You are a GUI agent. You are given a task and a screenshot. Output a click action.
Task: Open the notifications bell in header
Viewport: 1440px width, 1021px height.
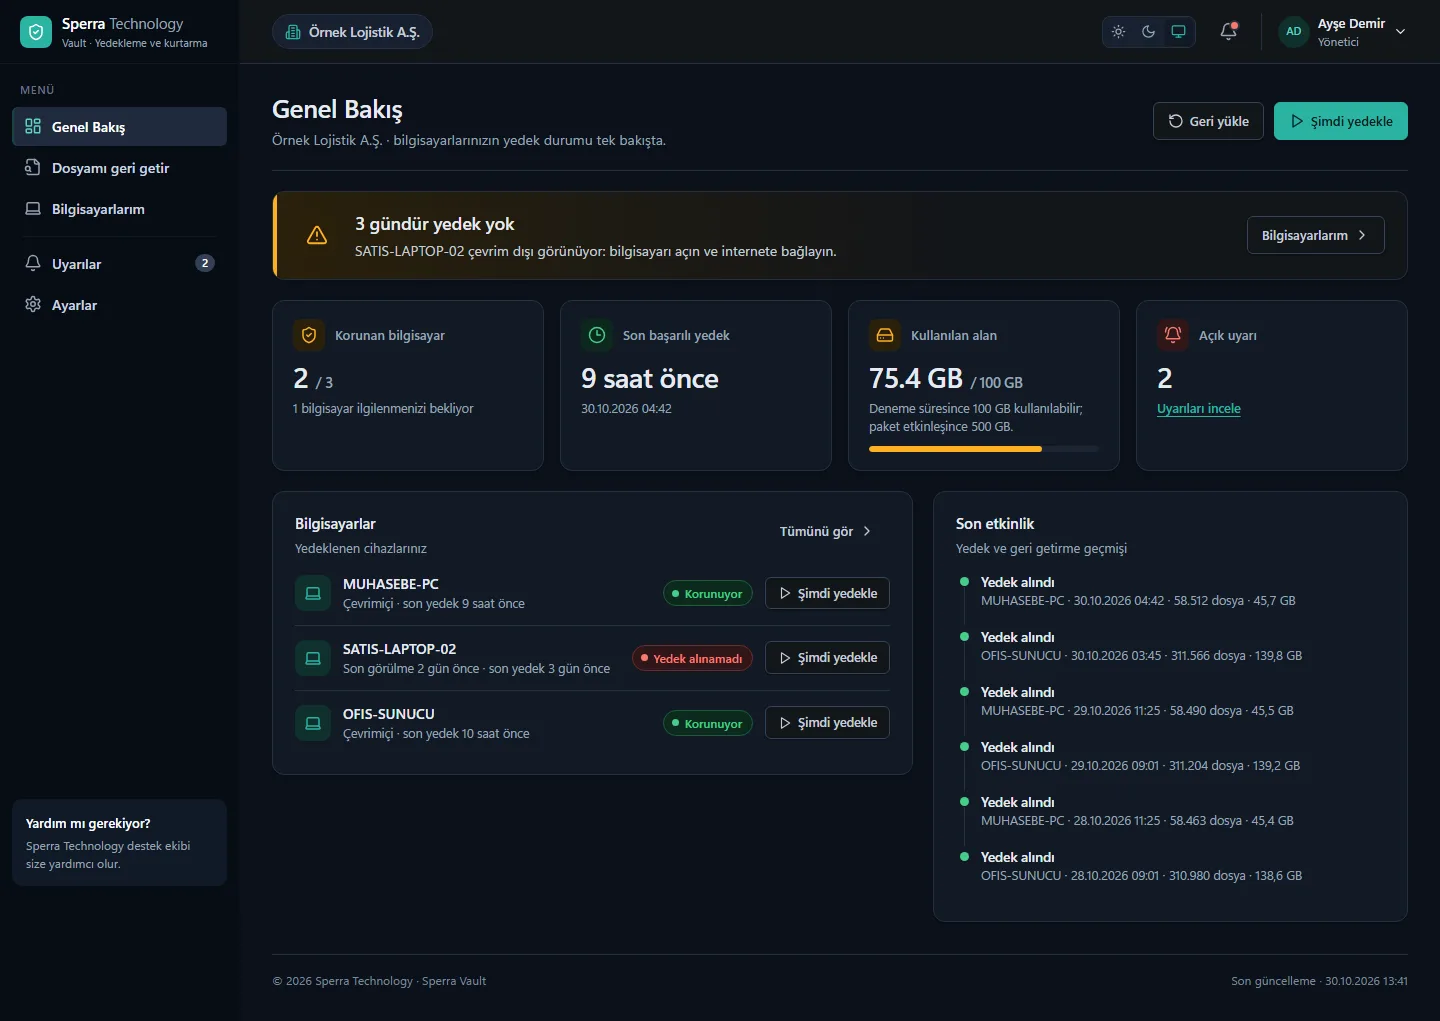(1229, 32)
